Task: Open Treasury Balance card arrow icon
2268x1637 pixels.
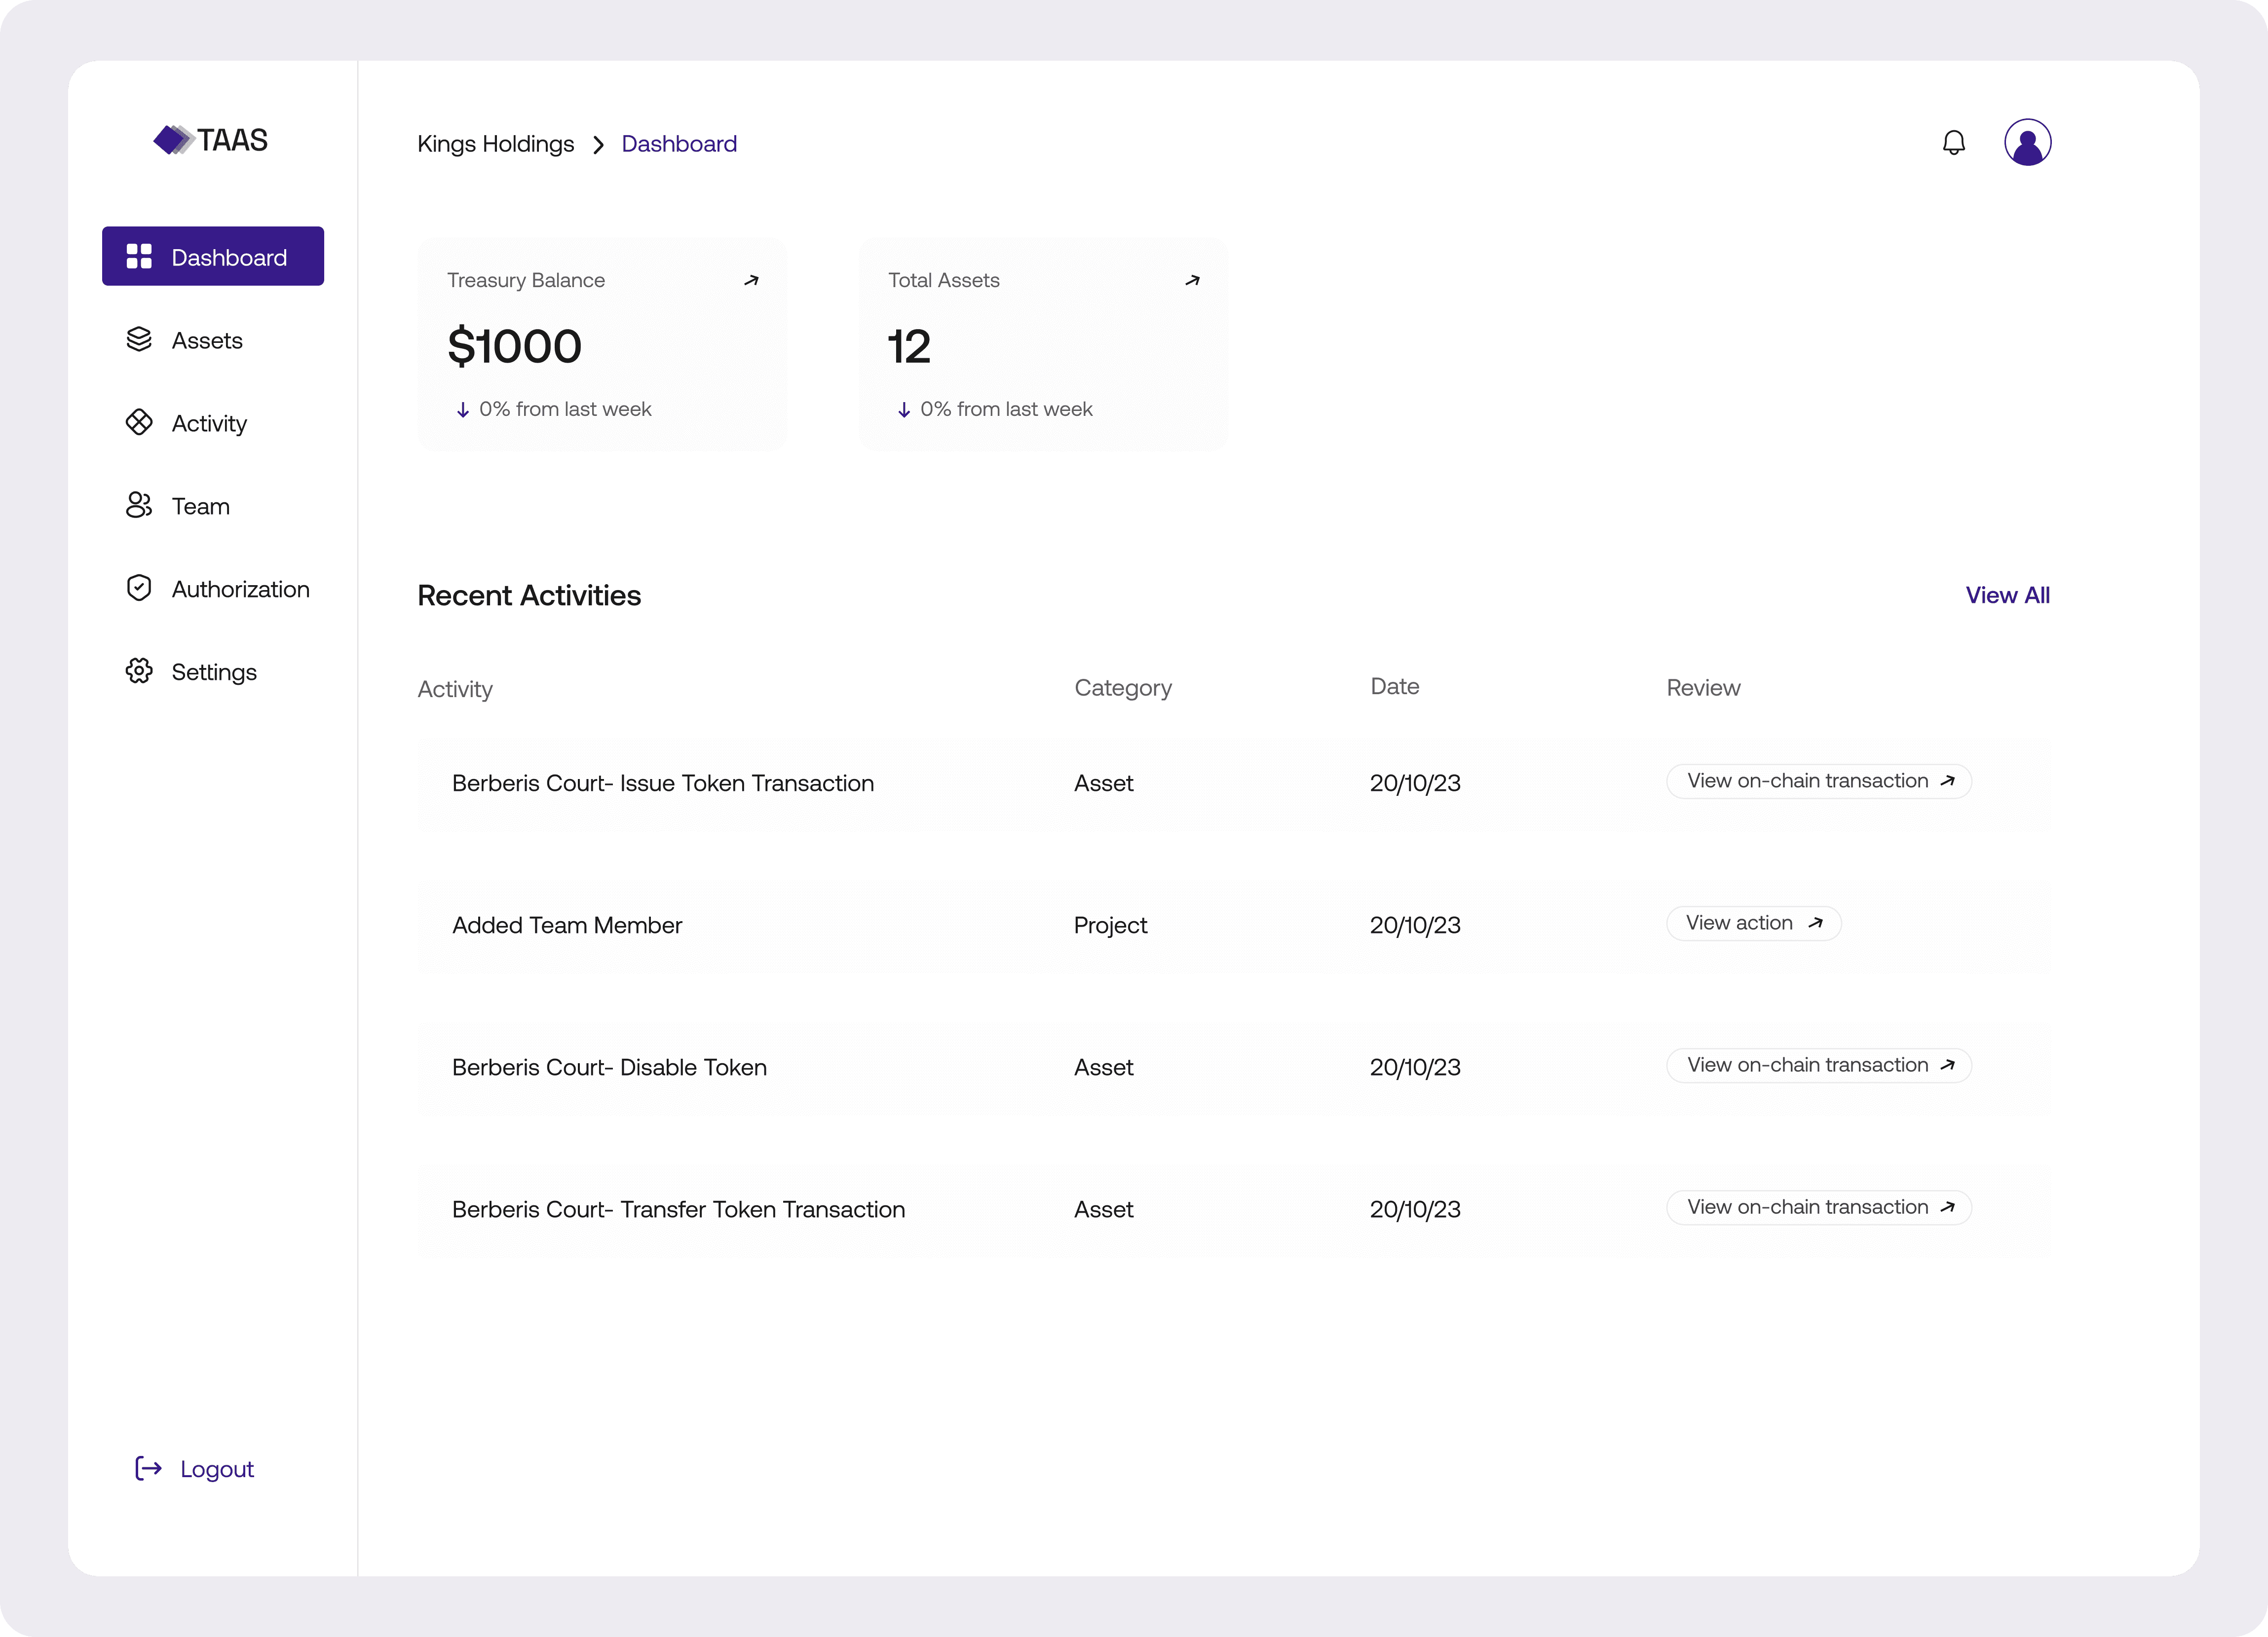Action: (x=751, y=281)
